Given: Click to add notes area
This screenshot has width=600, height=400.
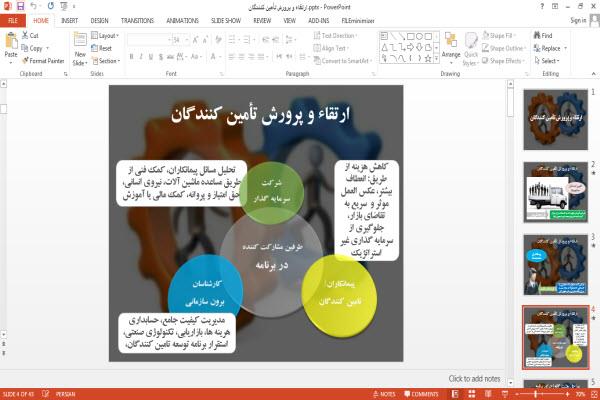Looking at the screenshot, I should pyautogui.click(x=474, y=379).
